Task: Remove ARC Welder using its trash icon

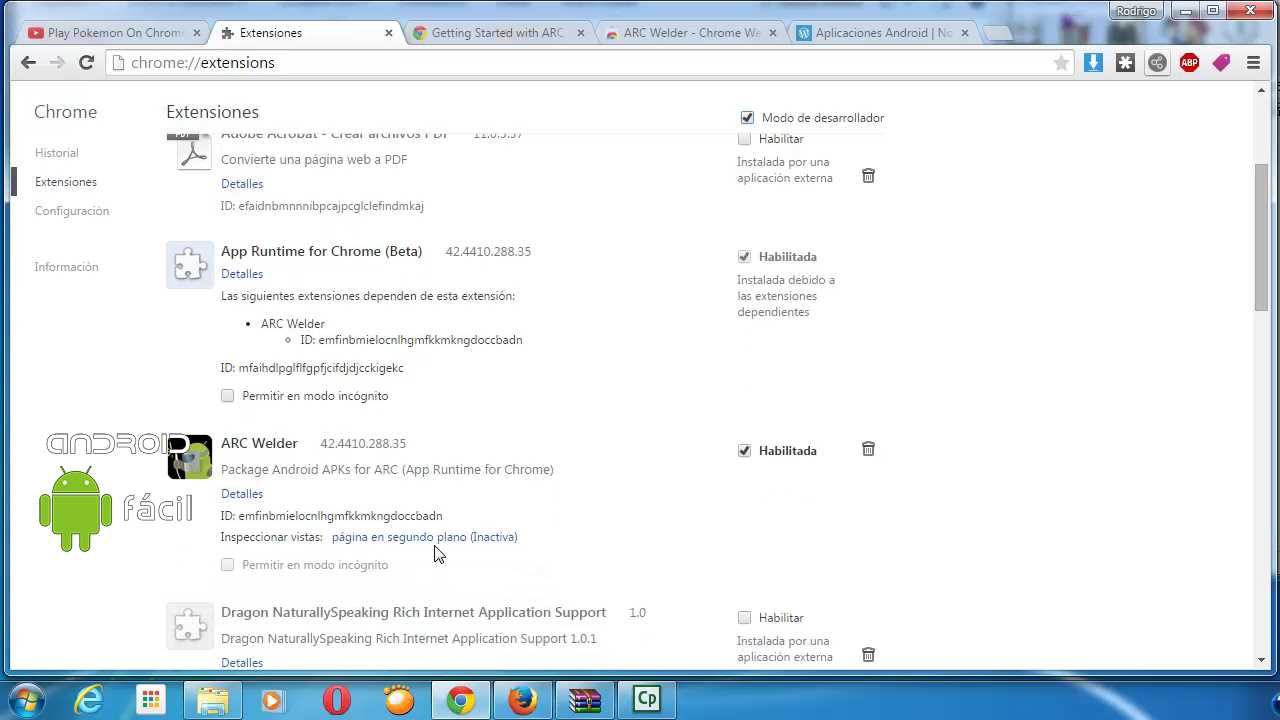Action: click(868, 449)
